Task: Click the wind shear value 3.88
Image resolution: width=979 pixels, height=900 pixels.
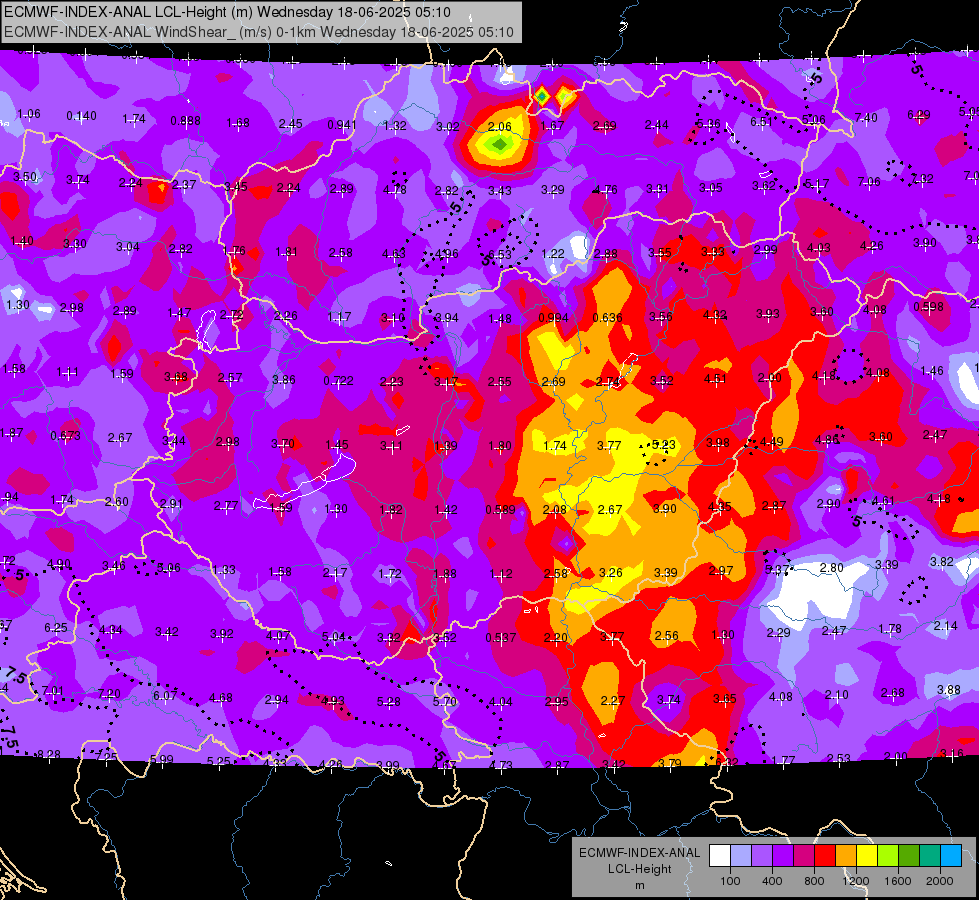Action: coord(948,690)
